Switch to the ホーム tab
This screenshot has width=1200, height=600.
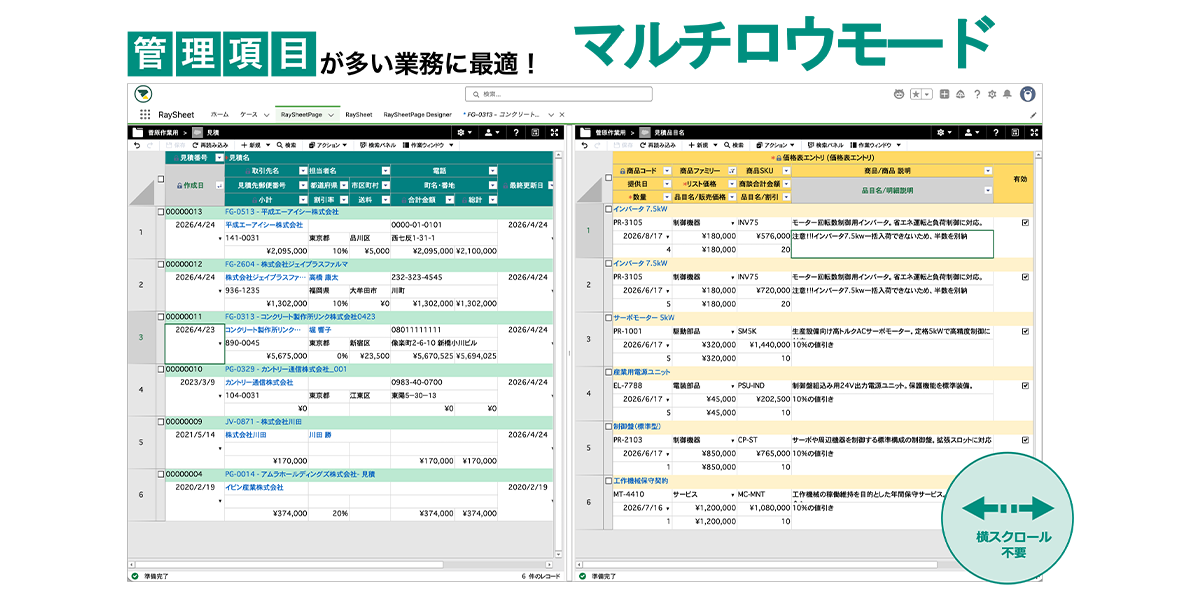pos(219,115)
